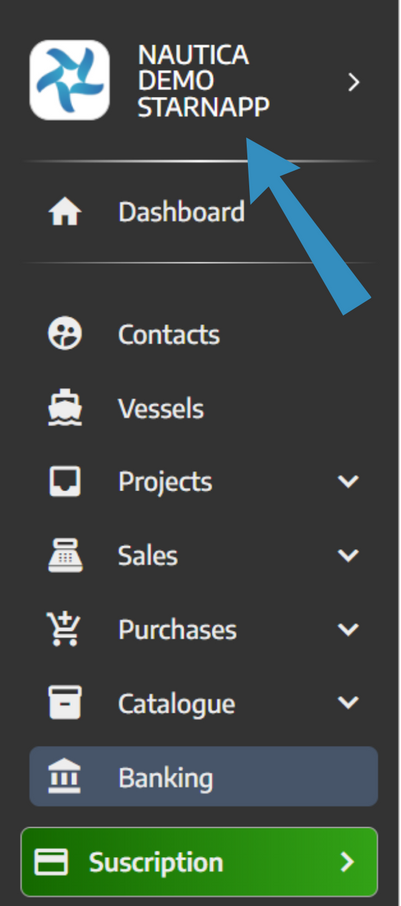
Task: Expand the Sales submenu chevron
Action: [x=348, y=555]
